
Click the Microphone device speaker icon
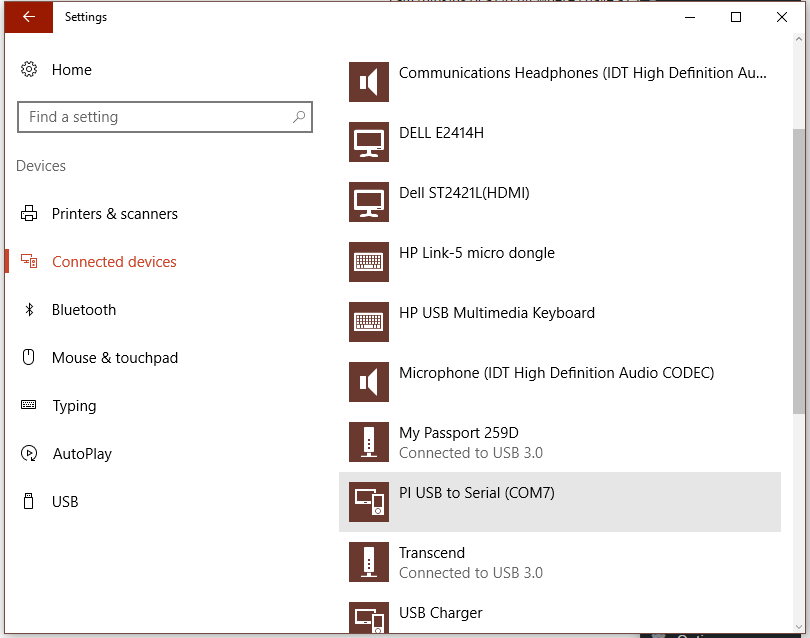(369, 381)
